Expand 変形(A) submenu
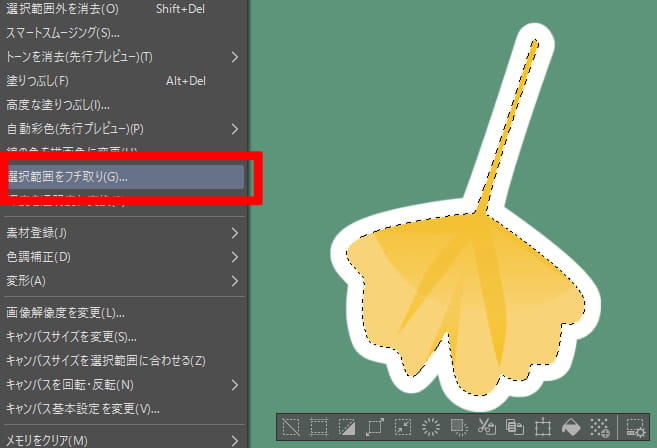This screenshot has width=657, height=448. tap(124, 281)
